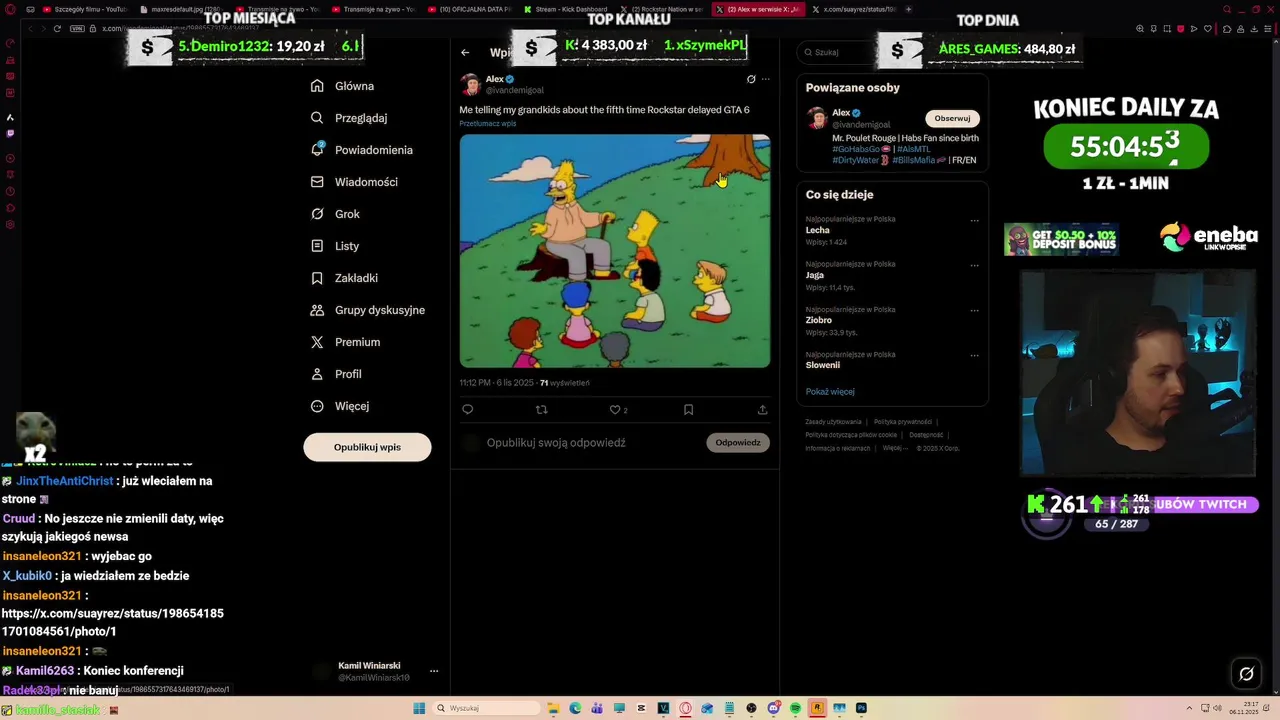Switch to Stream - Kick Dashboard tab
The image size is (1280, 720).
(565, 9)
